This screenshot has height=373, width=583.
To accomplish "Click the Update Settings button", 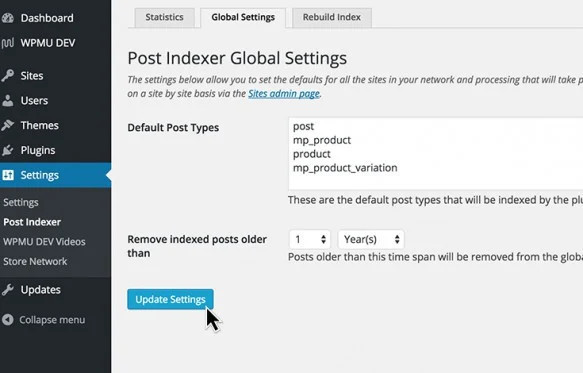I will [170, 299].
